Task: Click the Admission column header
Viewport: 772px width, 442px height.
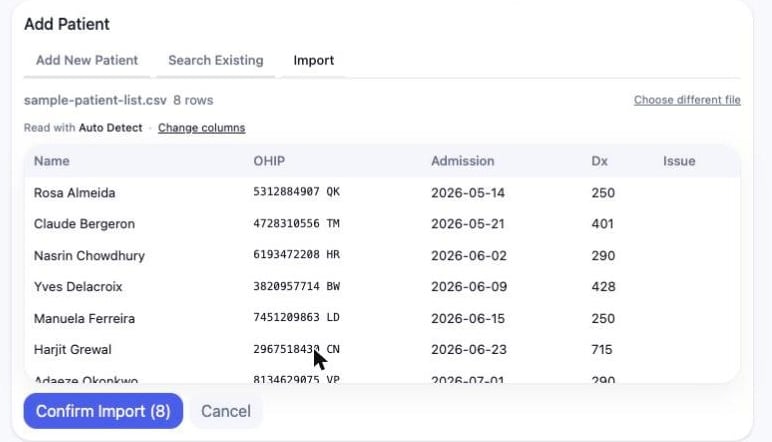Action: click(462, 161)
